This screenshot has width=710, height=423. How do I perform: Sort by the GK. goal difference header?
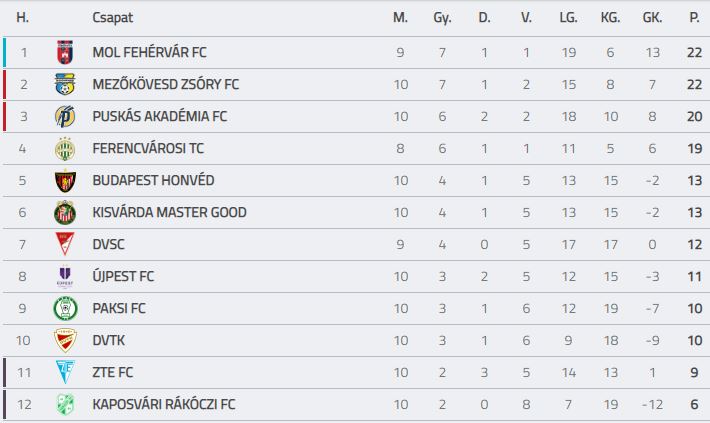(652, 18)
